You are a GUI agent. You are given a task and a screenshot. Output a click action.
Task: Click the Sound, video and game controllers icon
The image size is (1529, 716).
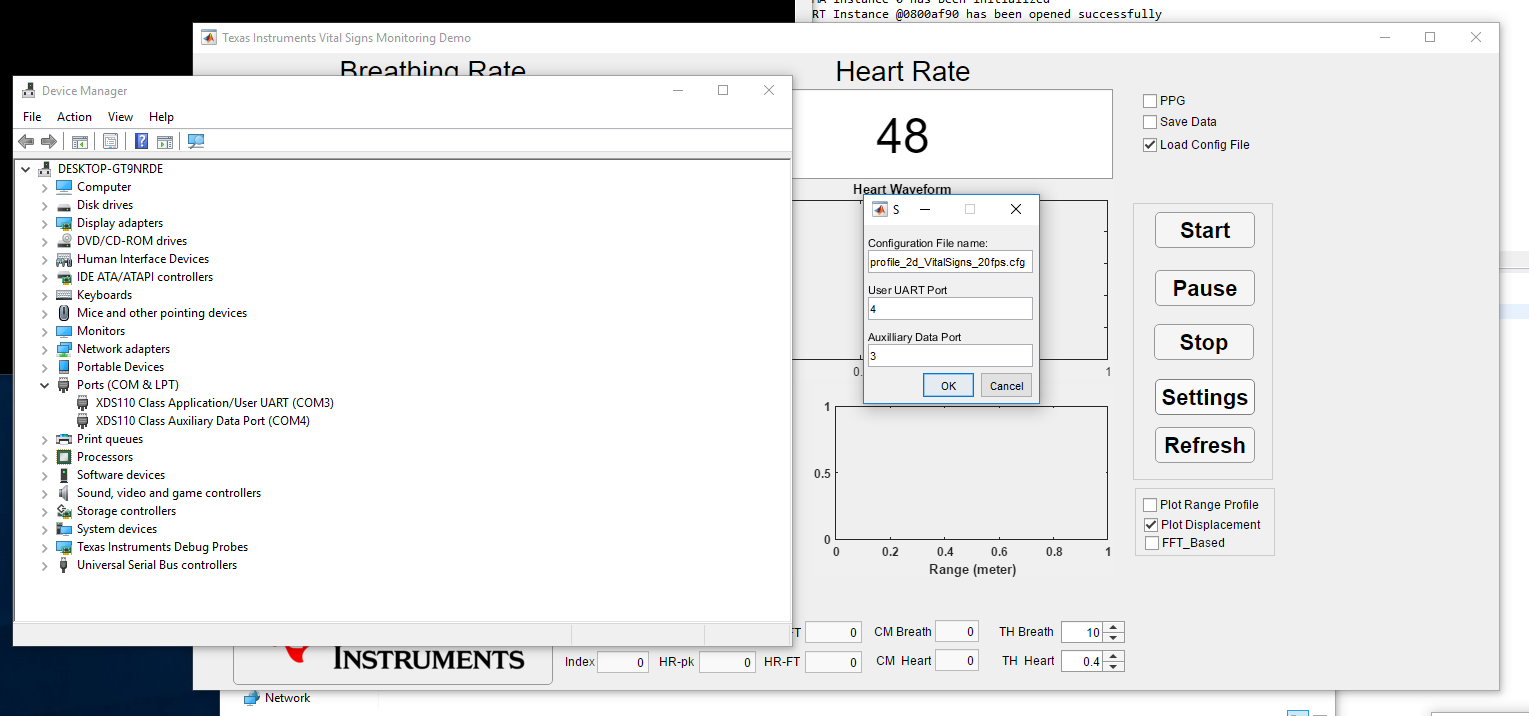click(64, 493)
